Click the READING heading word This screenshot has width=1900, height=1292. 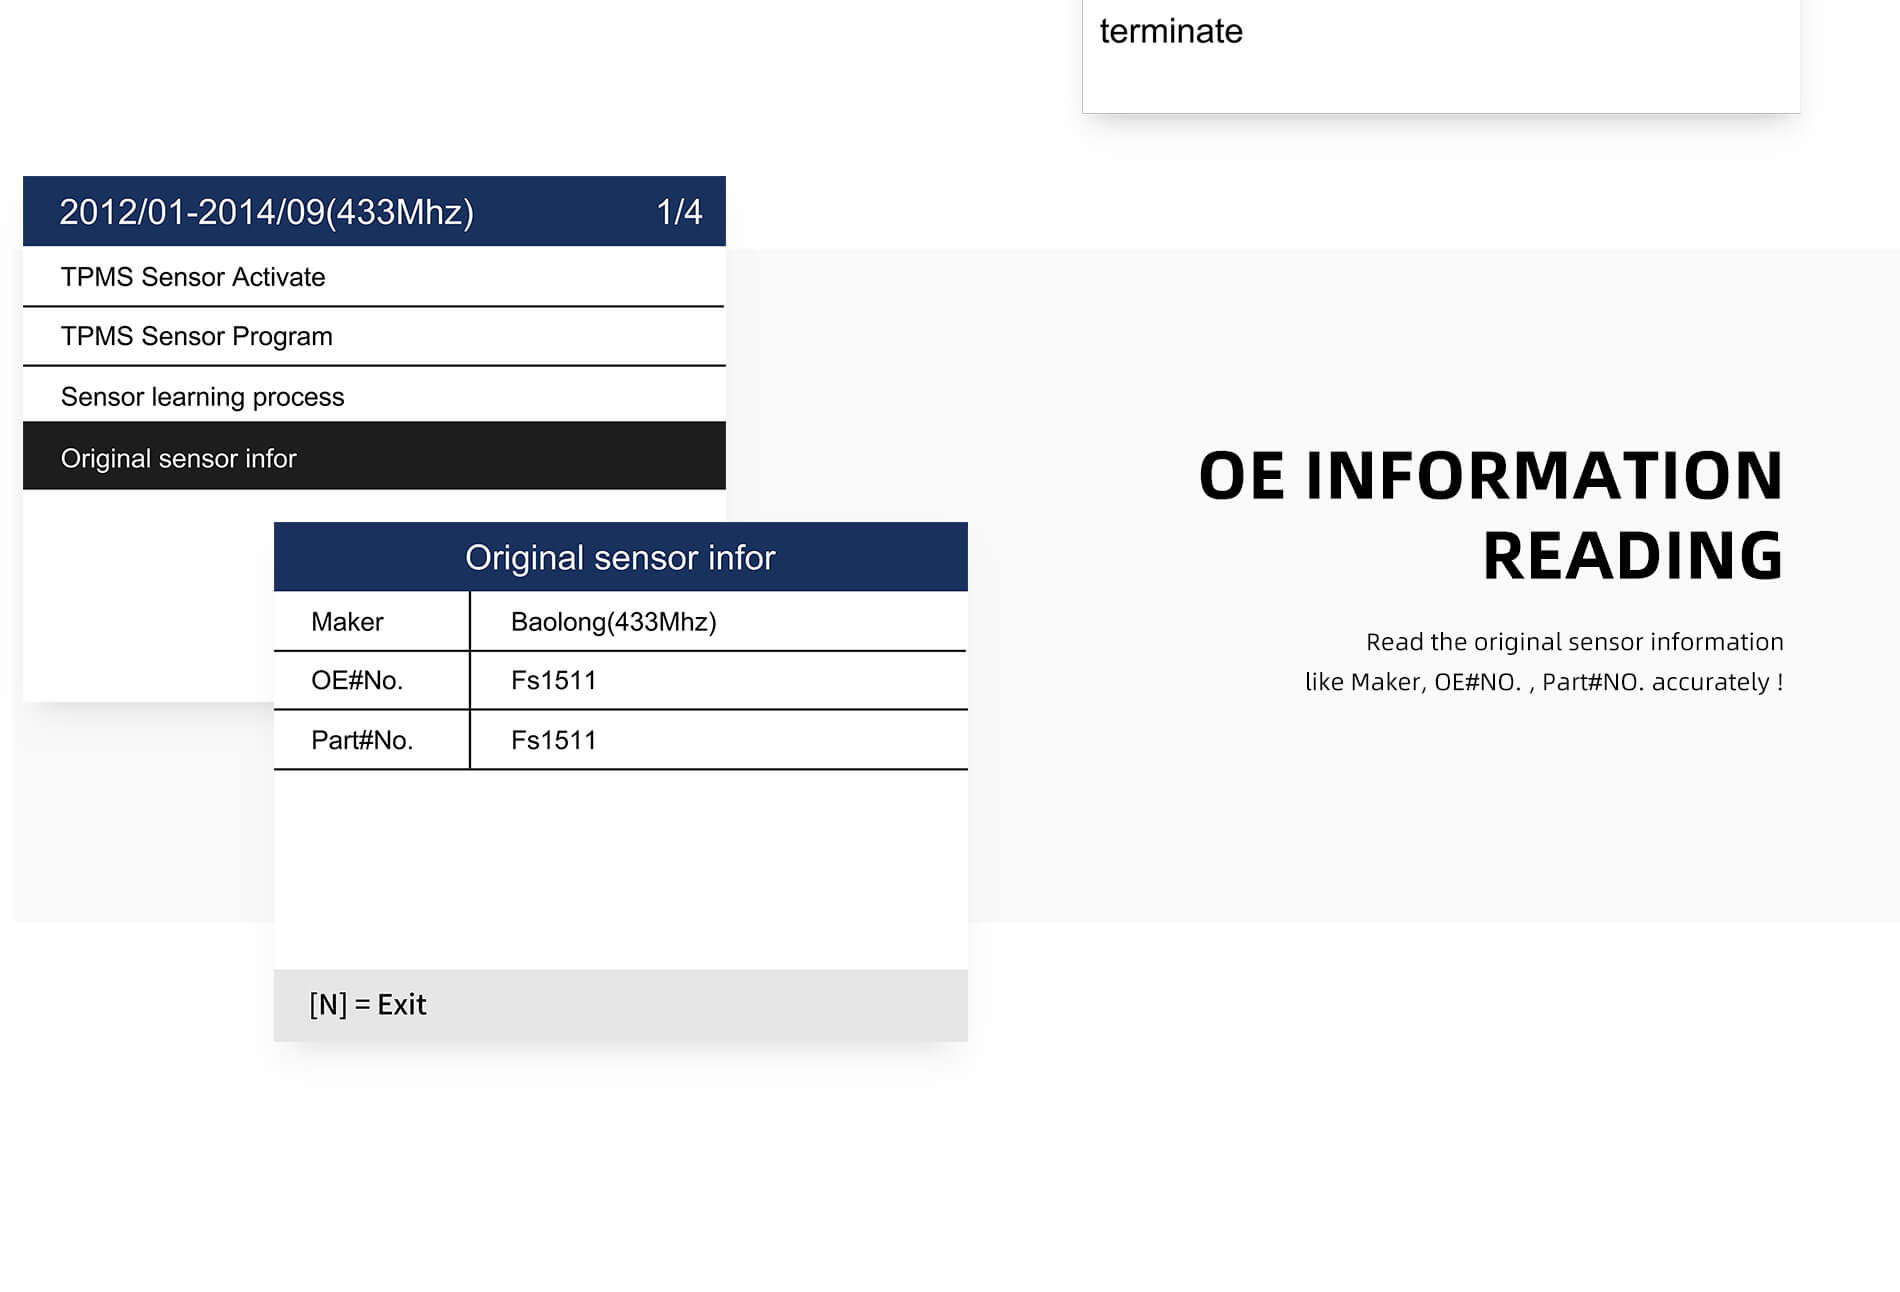pos(1632,556)
